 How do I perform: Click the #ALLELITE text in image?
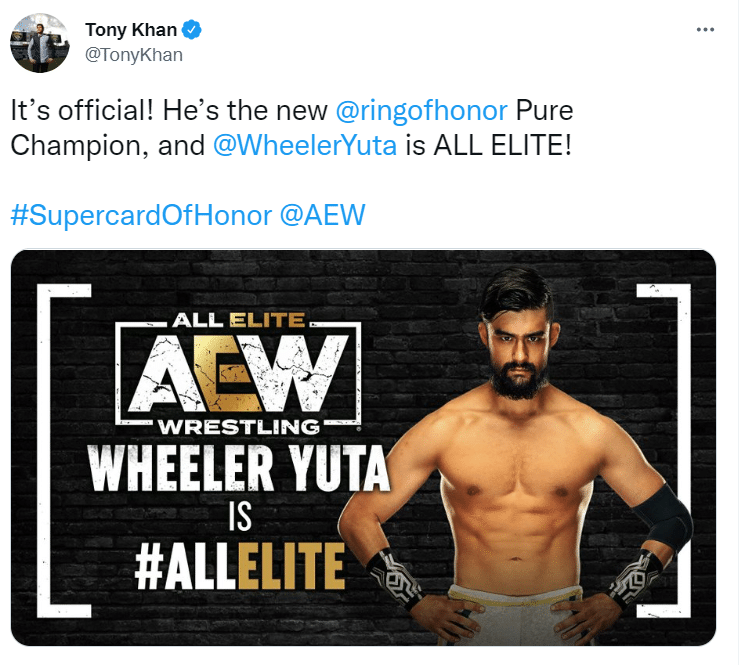[240, 566]
